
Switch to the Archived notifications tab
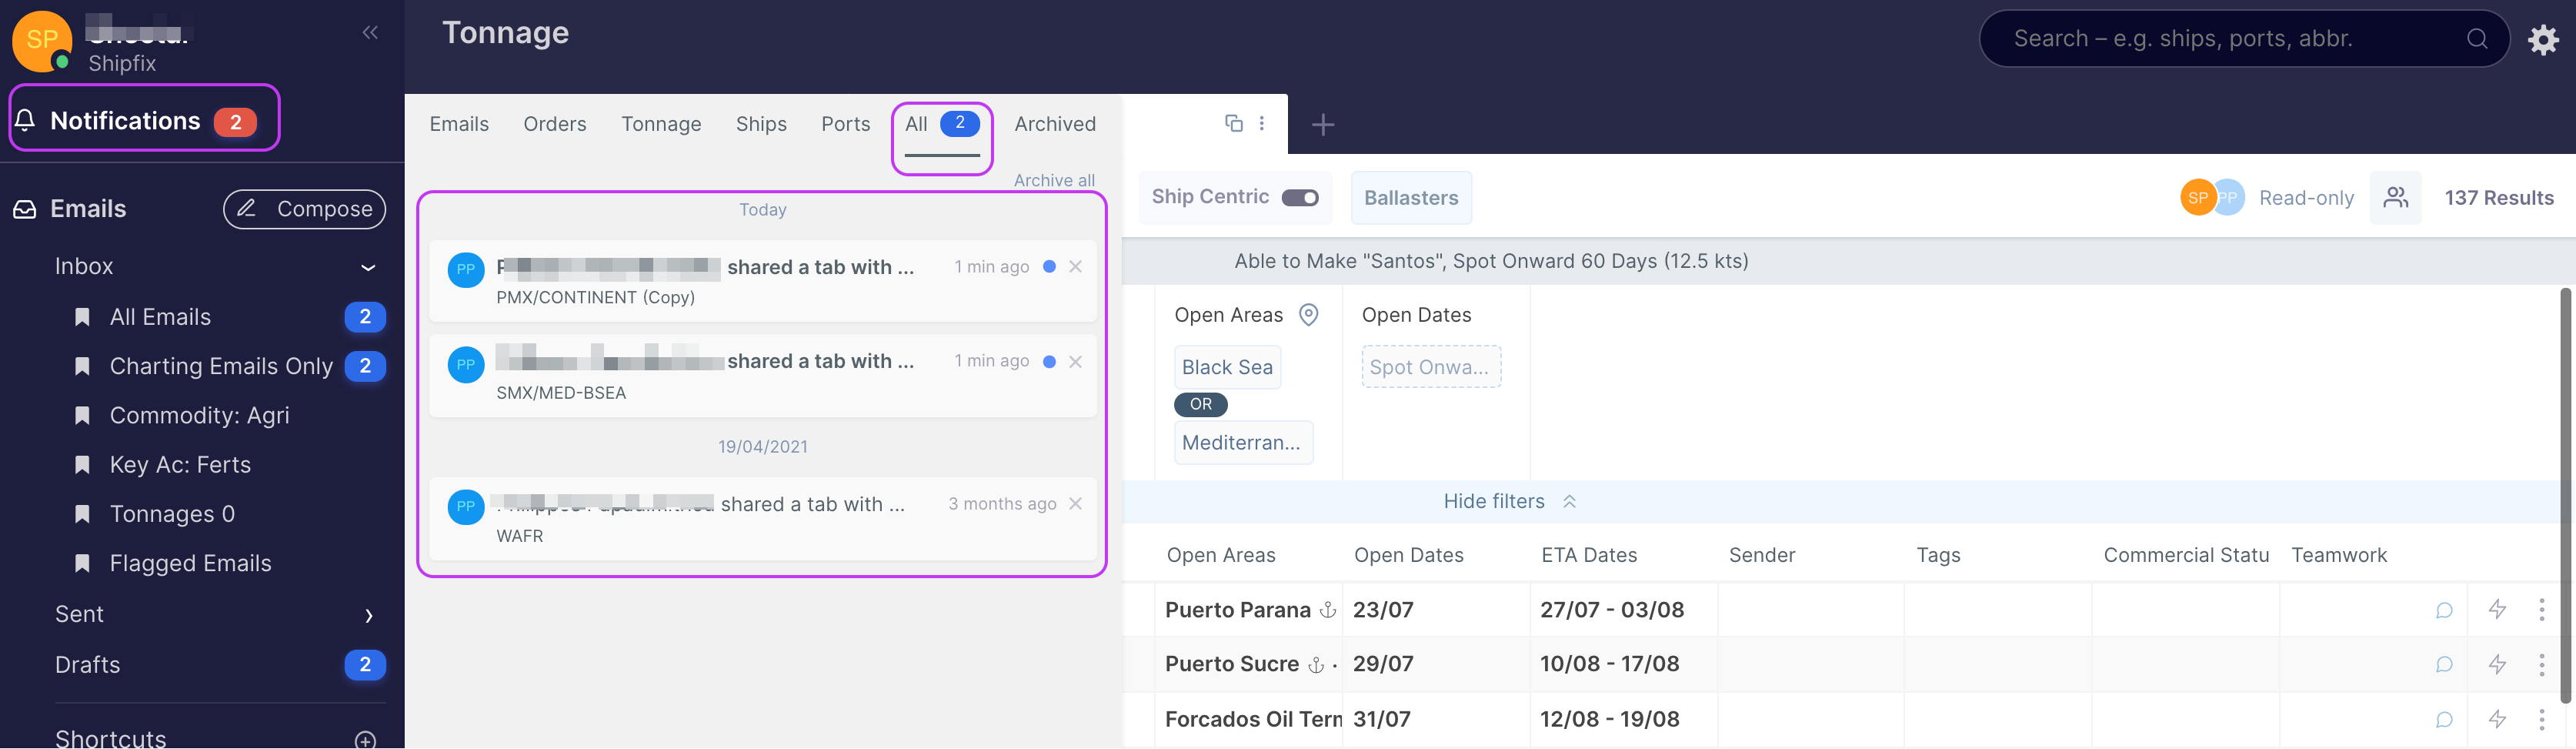point(1054,124)
